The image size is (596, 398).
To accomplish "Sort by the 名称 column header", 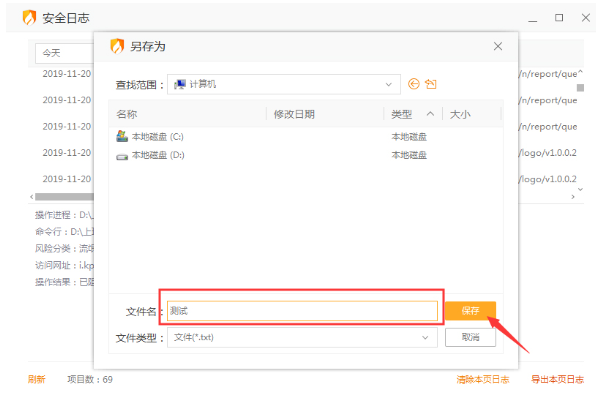I will [127, 114].
